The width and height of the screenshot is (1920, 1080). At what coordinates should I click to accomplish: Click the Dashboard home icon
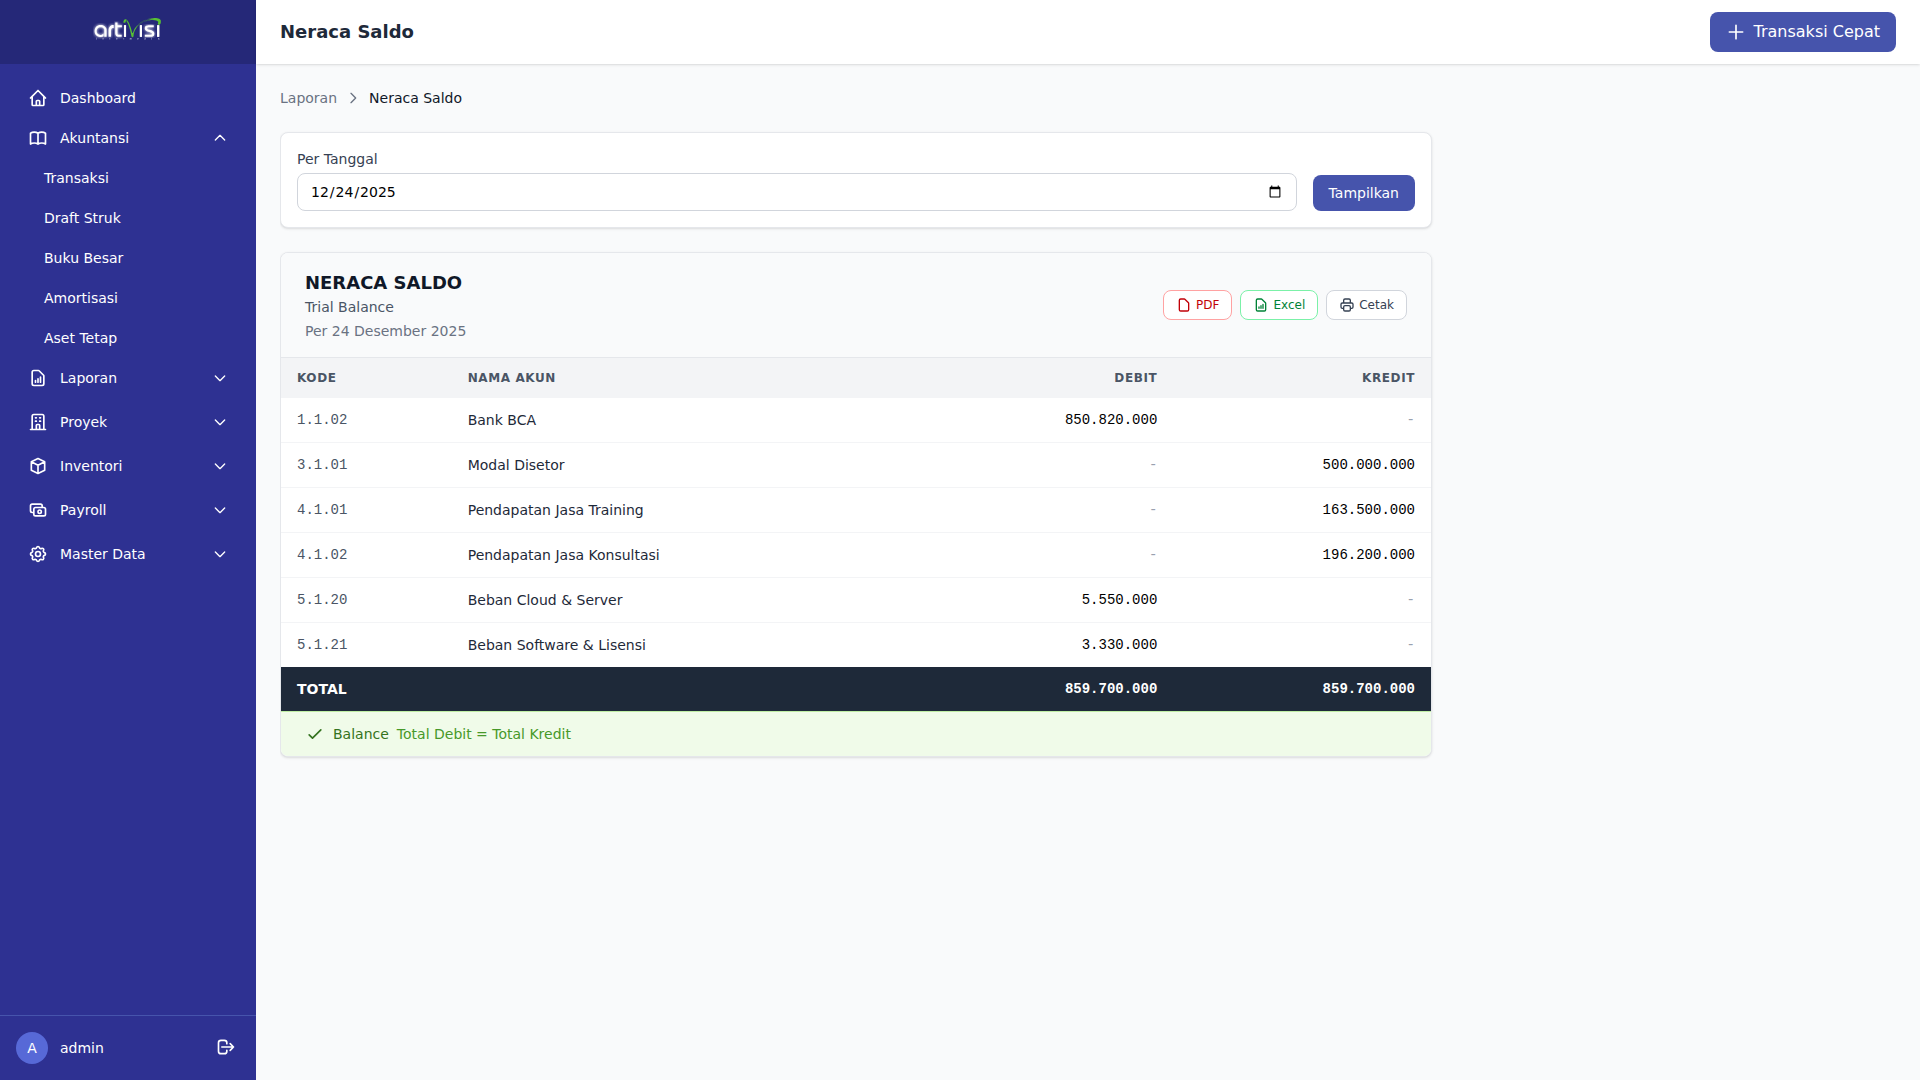tap(38, 98)
